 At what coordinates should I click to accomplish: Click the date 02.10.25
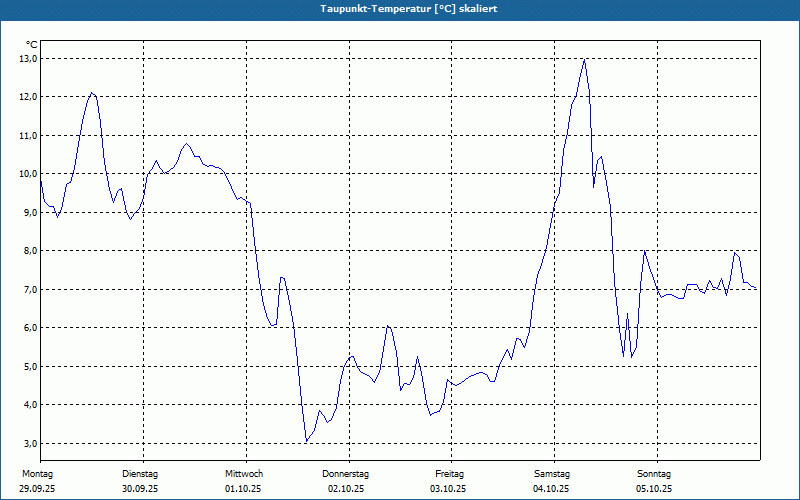tap(346, 489)
